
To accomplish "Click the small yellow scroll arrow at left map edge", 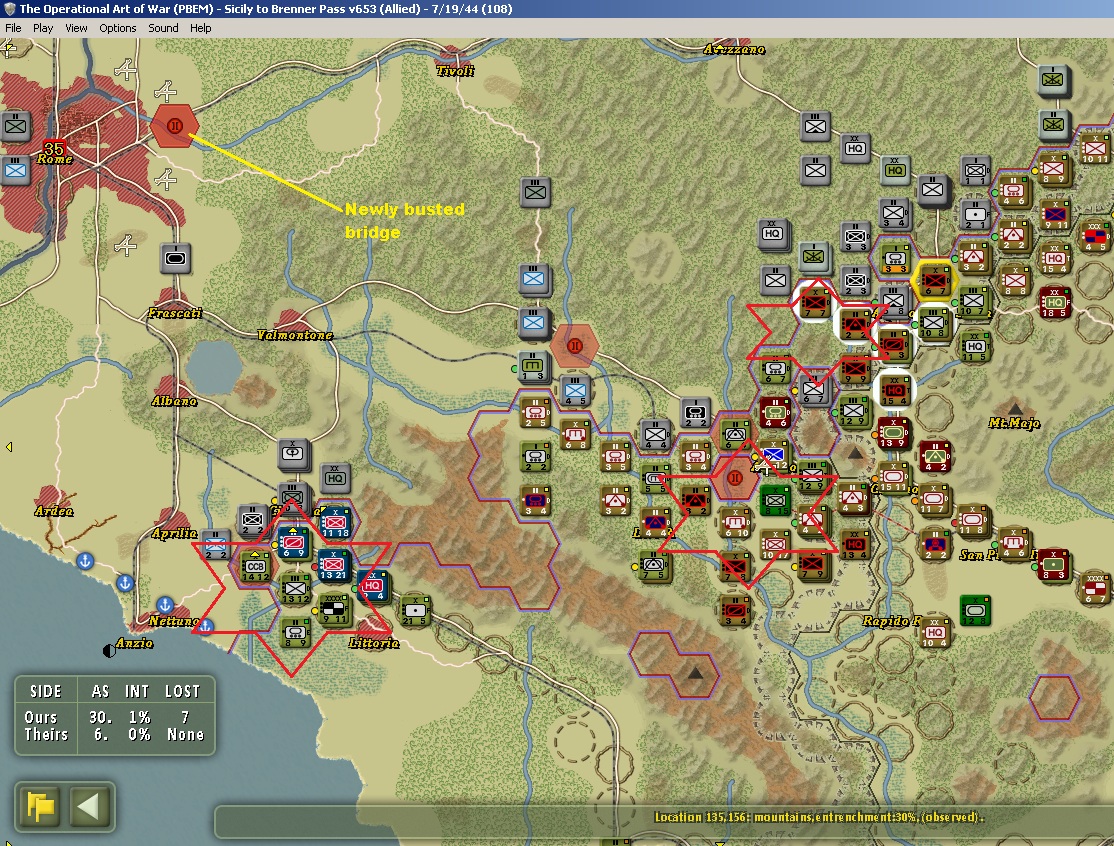I will pyautogui.click(x=9, y=447).
